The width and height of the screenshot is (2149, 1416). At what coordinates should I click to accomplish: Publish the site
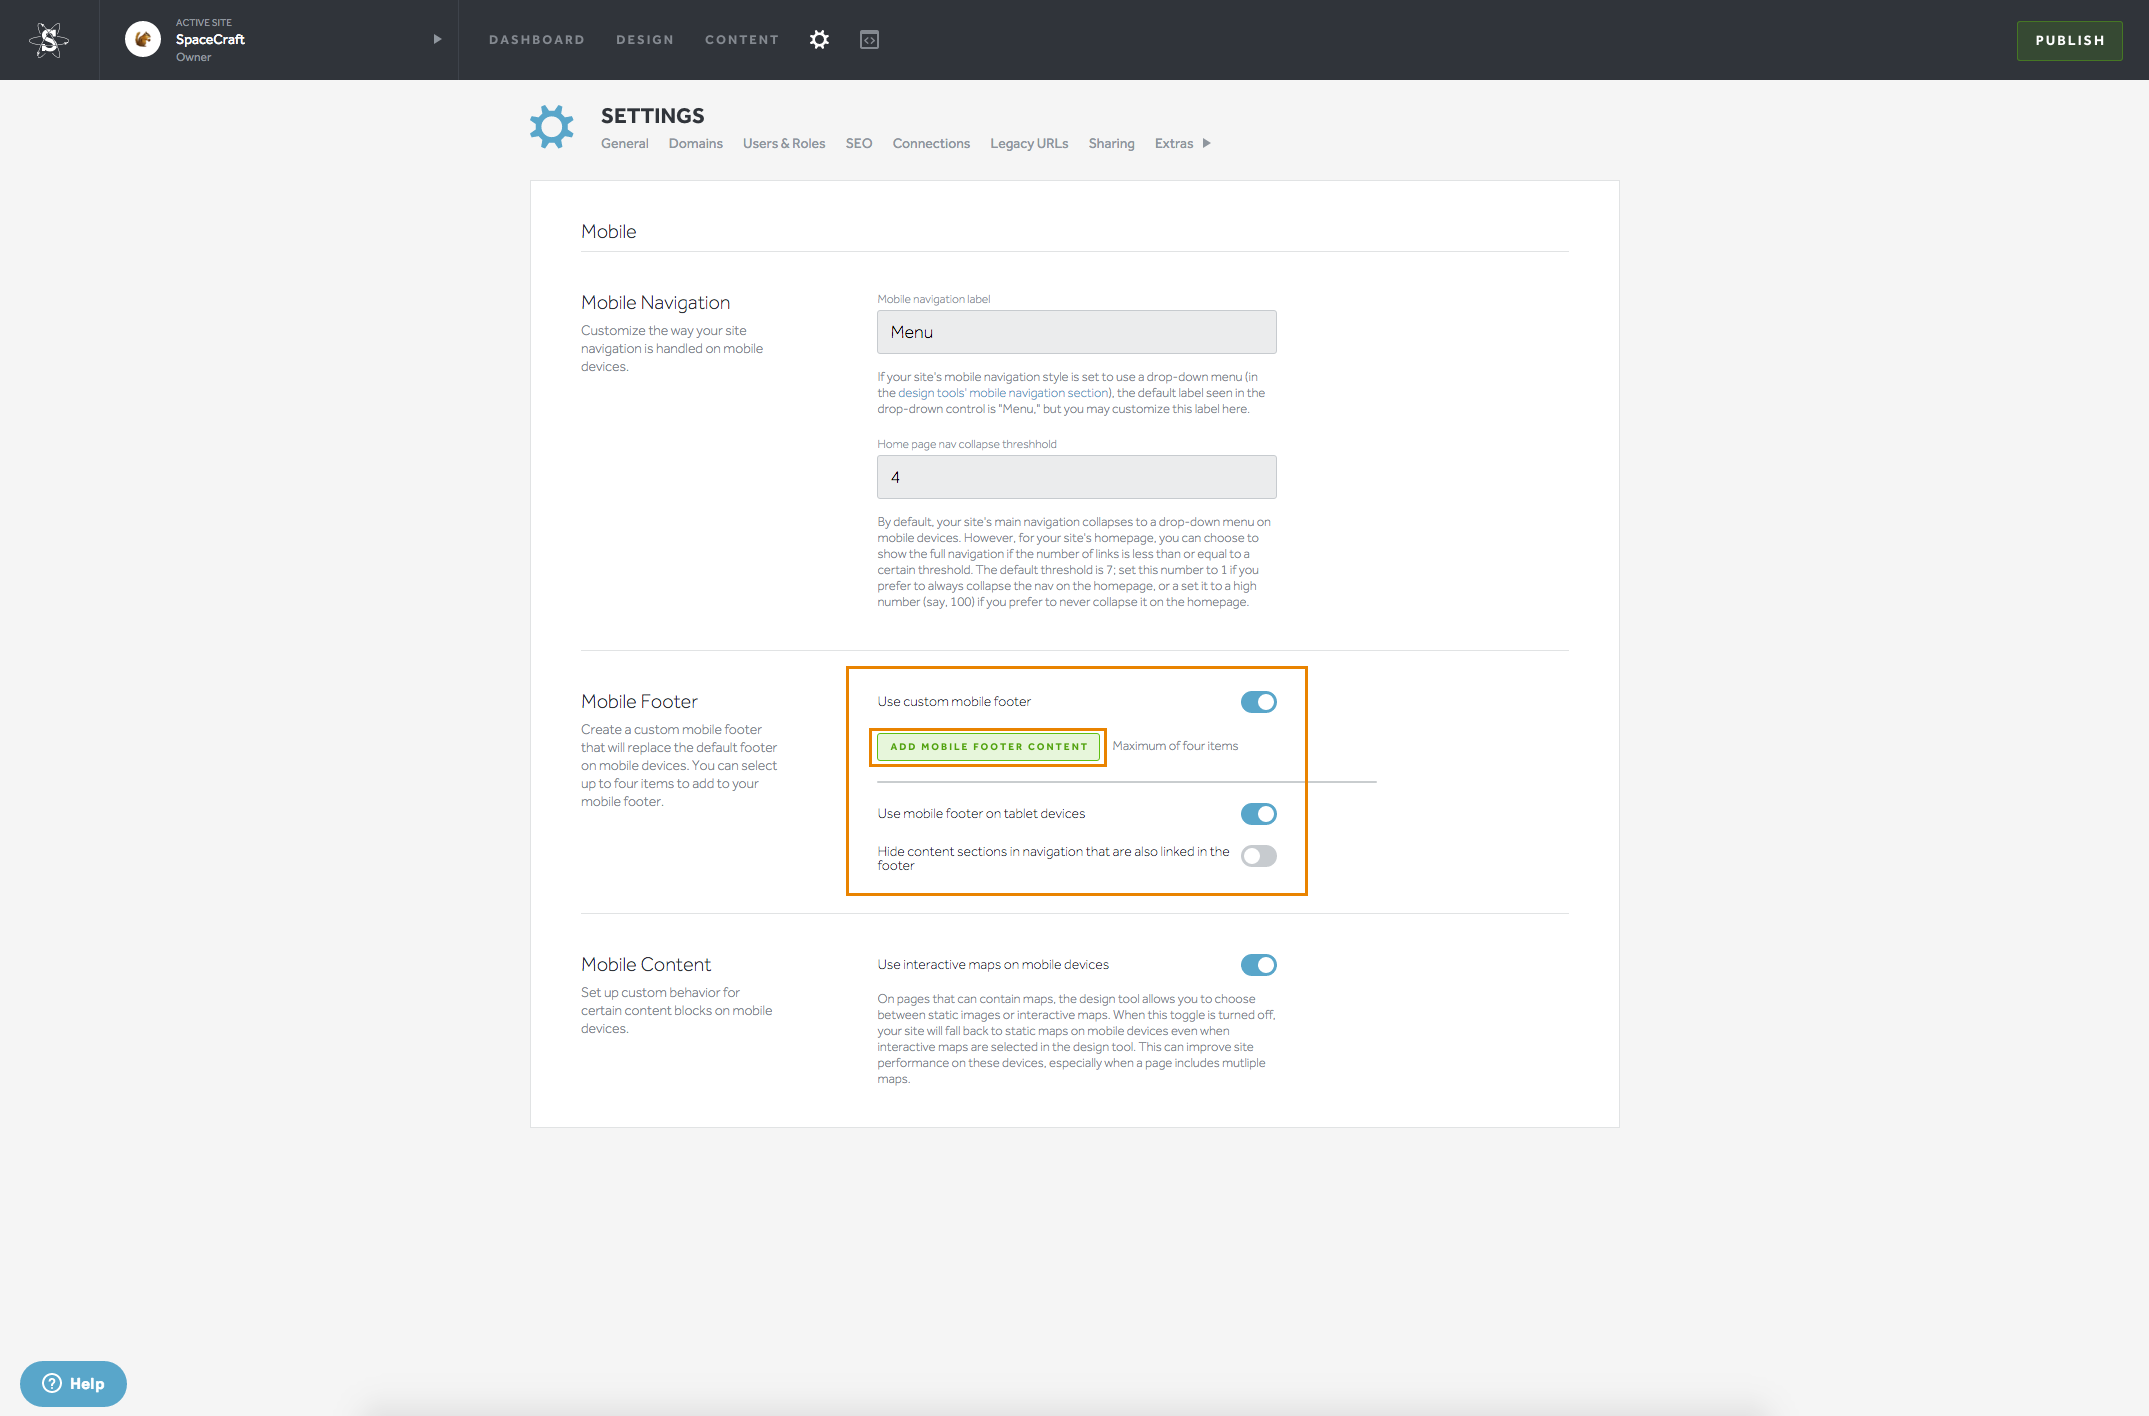tap(2069, 41)
